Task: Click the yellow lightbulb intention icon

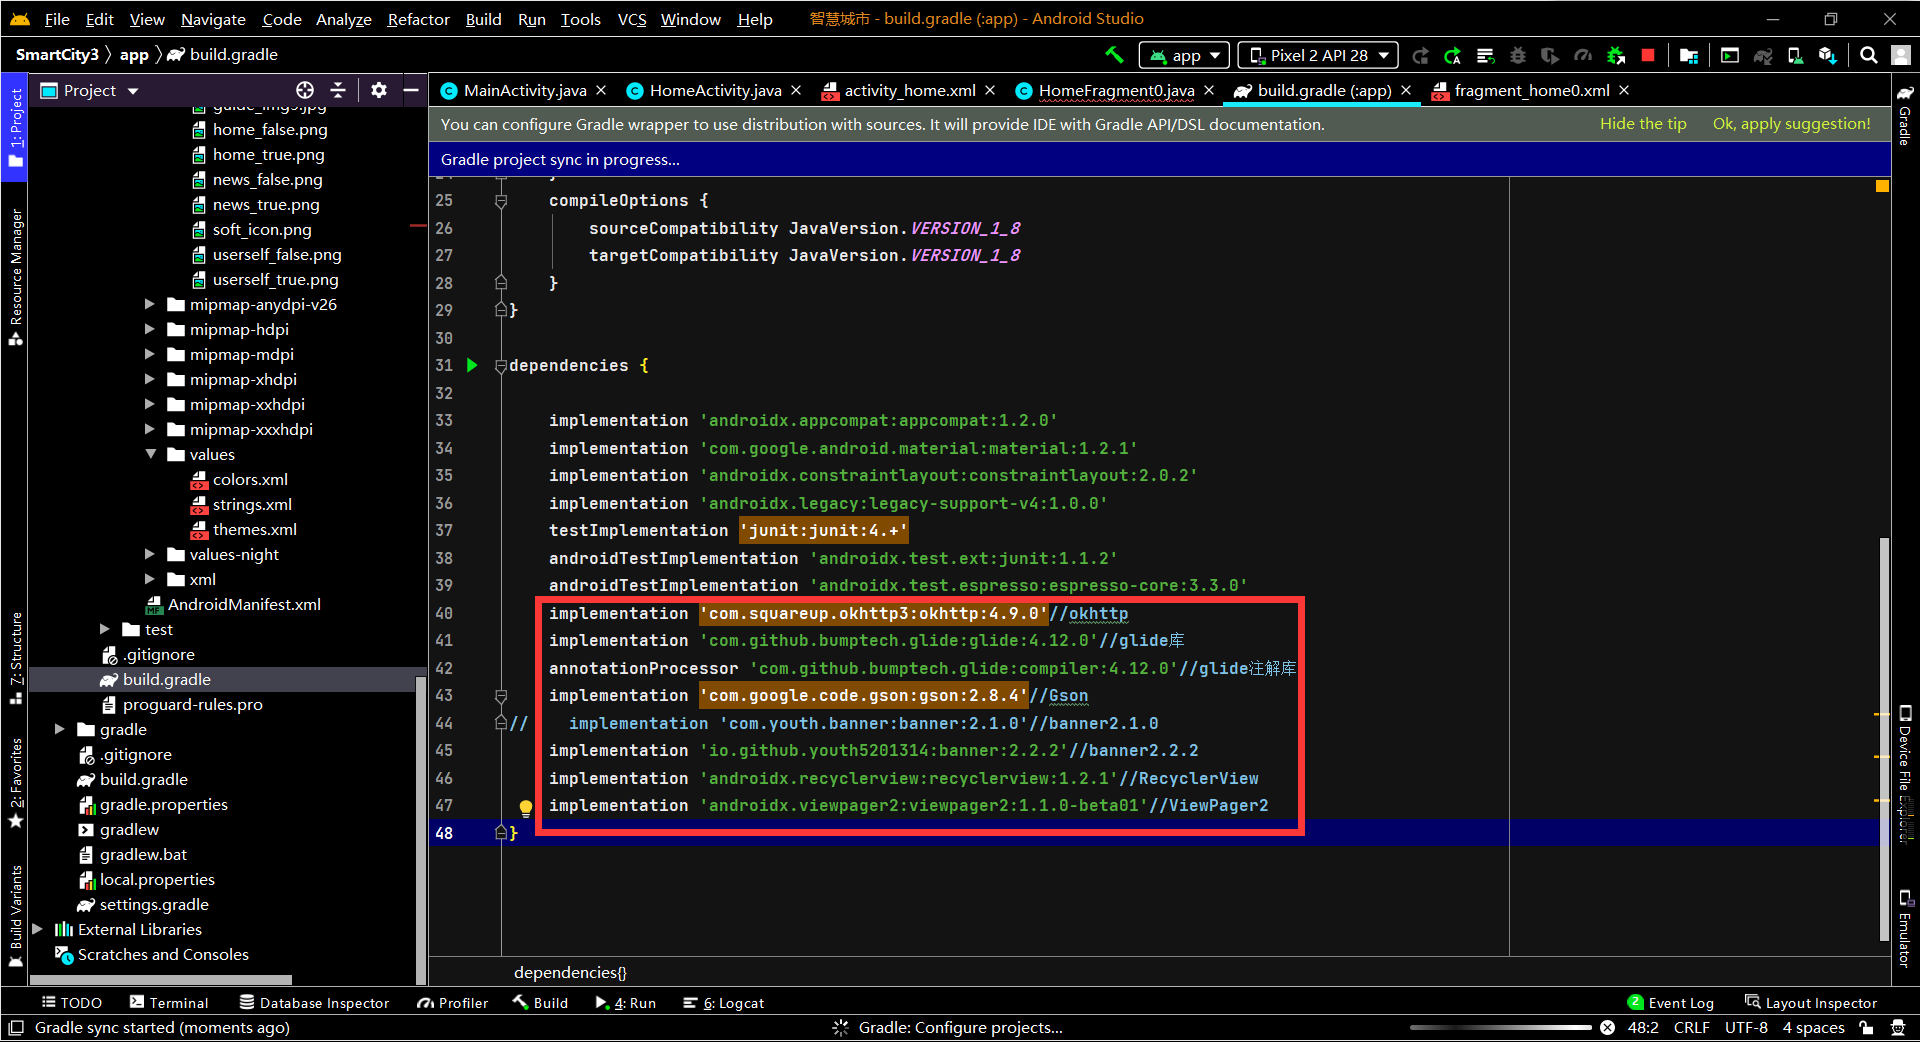Action: click(525, 808)
